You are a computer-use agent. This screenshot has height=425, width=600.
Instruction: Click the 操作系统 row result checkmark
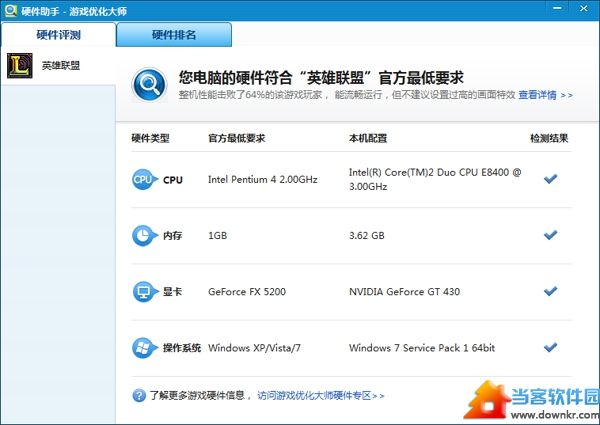click(549, 348)
